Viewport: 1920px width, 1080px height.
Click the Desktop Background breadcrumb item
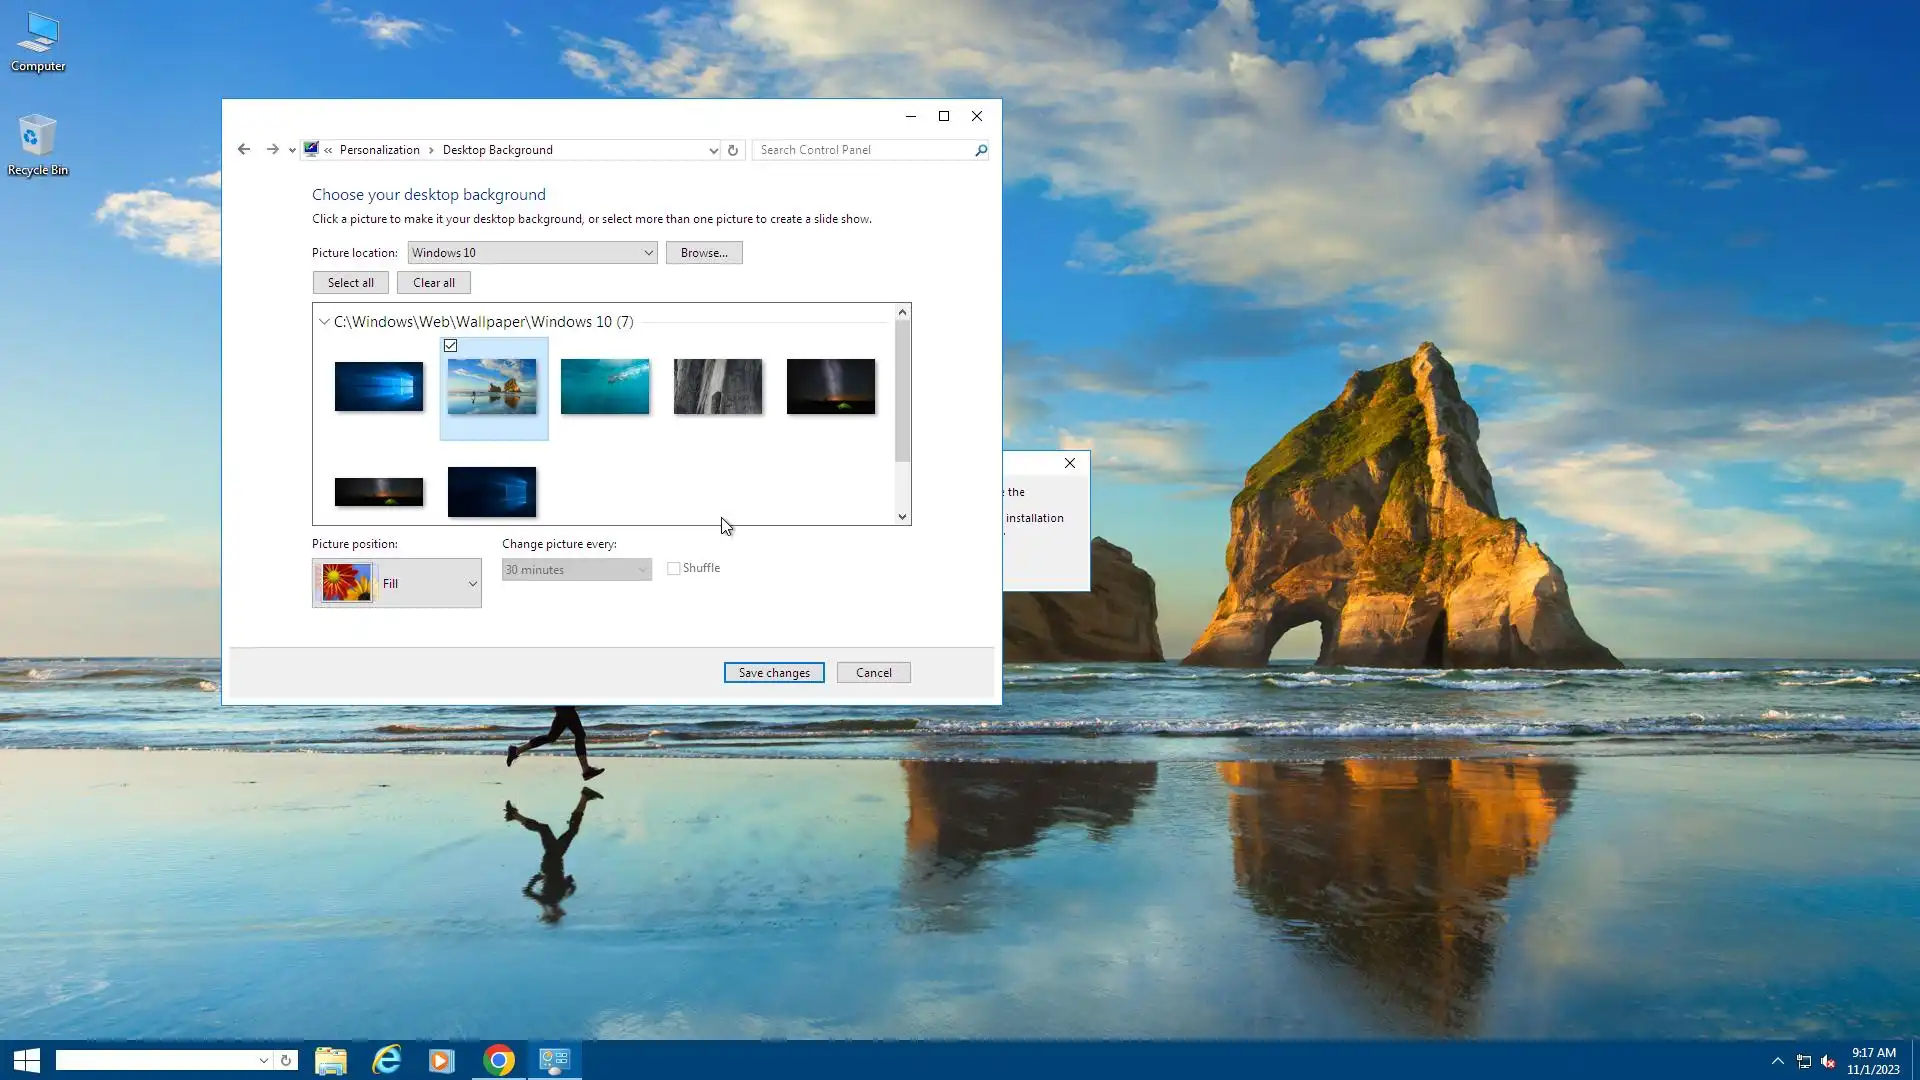click(497, 150)
